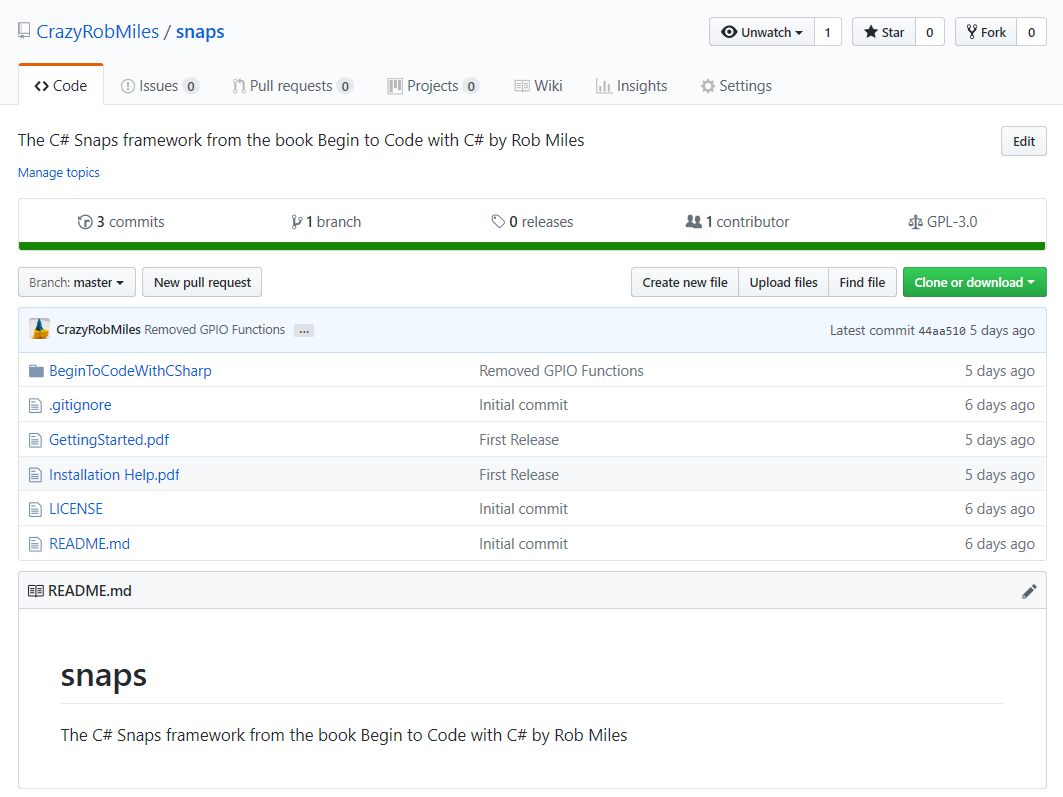Open the 0 releases link
Screen dimensions: 1063x797
532,222
